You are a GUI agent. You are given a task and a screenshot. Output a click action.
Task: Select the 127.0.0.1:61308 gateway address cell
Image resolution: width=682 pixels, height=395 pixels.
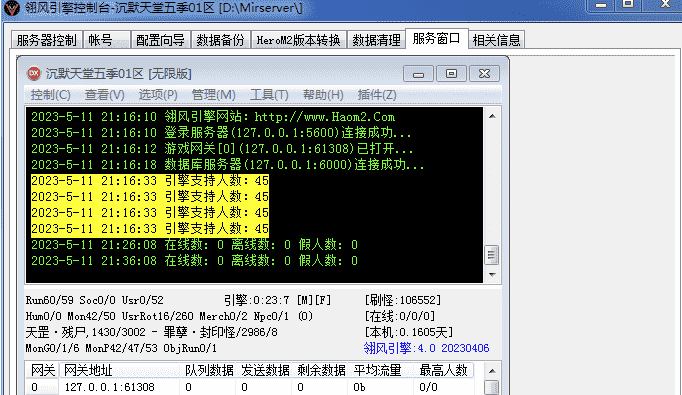[x=110, y=387]
